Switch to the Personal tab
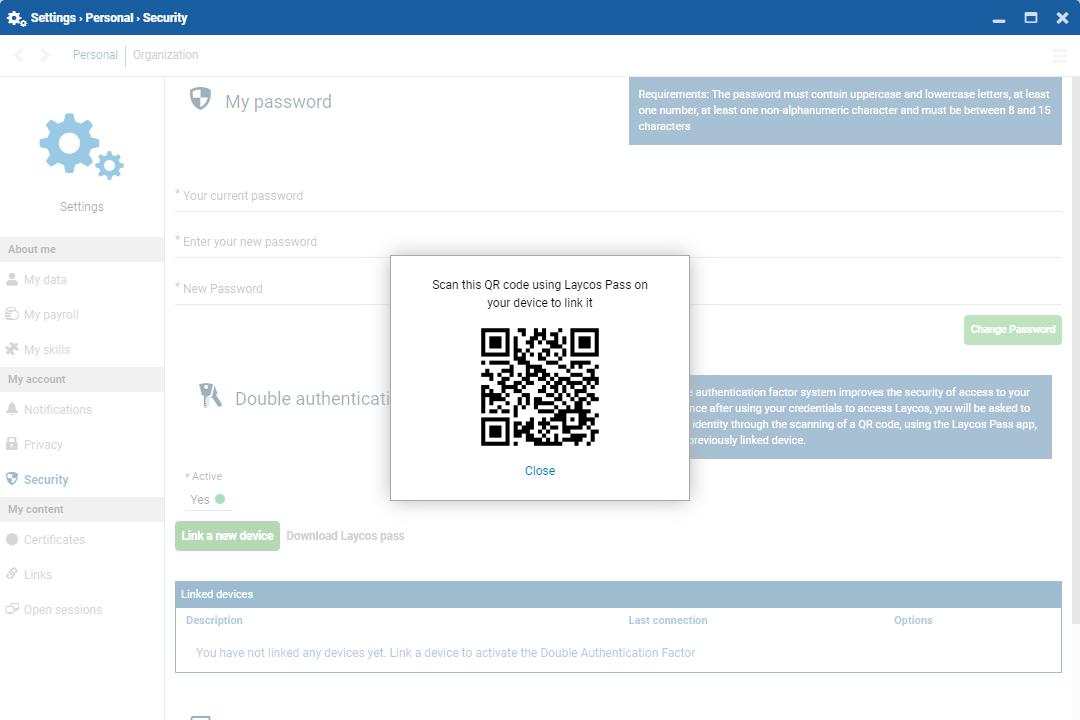Viewport: 1080px width, 720px height. coord(95,55)
